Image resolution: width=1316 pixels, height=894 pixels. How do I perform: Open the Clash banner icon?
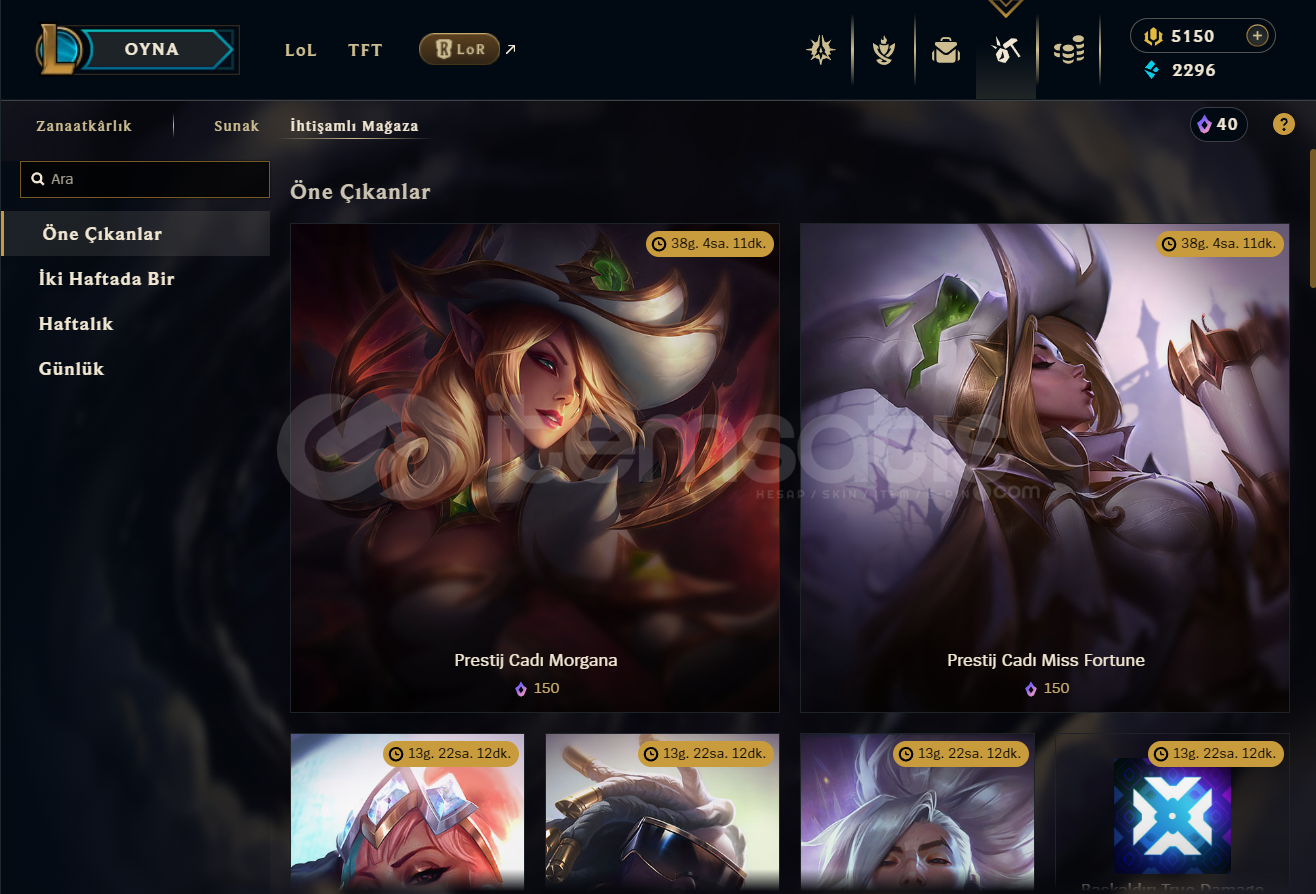pyautogui.click(x=883, y=49)
